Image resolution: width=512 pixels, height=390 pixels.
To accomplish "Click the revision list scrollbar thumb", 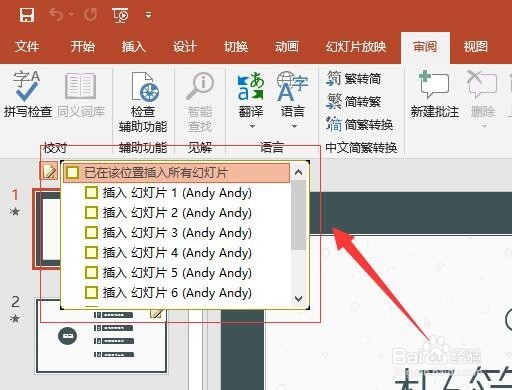I will click(299, 215).
